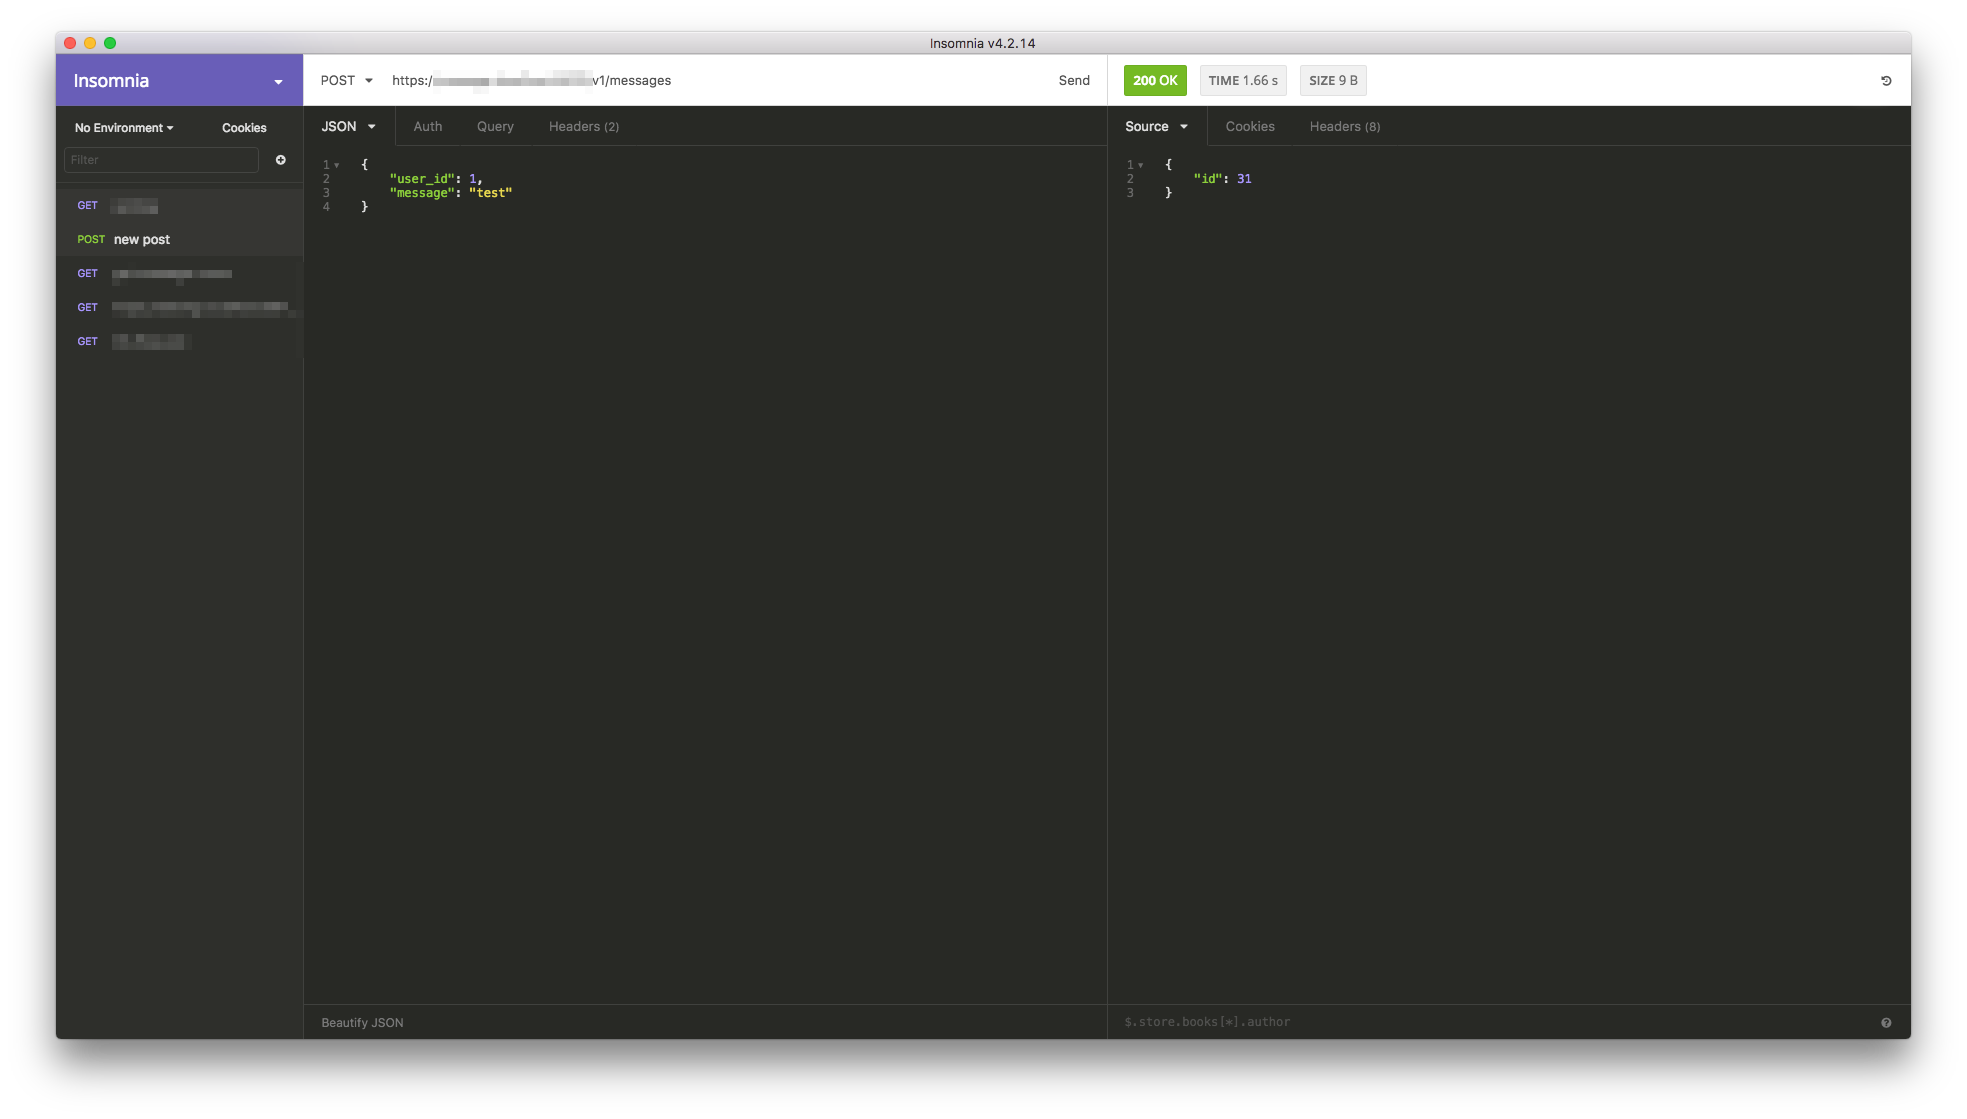View the Headers (8) response tab
This screenshot has width=1967, height=1119.
coord(1344,126)
